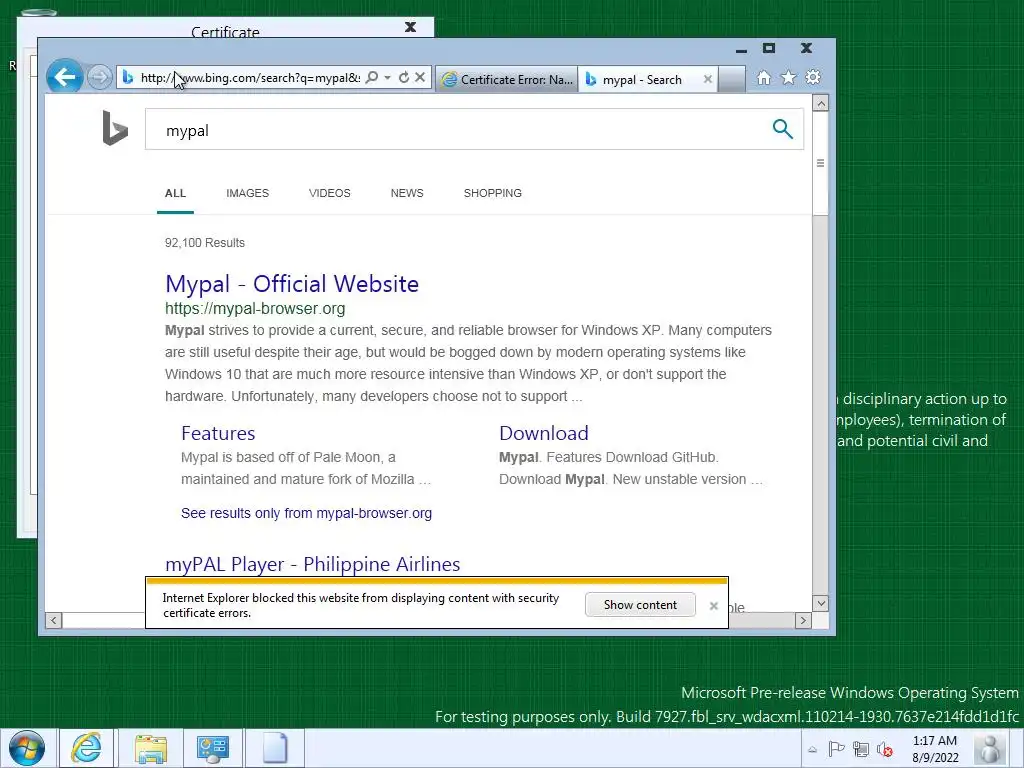Open the Mypal - Official Website result

pyautogui.click(x=292, y=283)
